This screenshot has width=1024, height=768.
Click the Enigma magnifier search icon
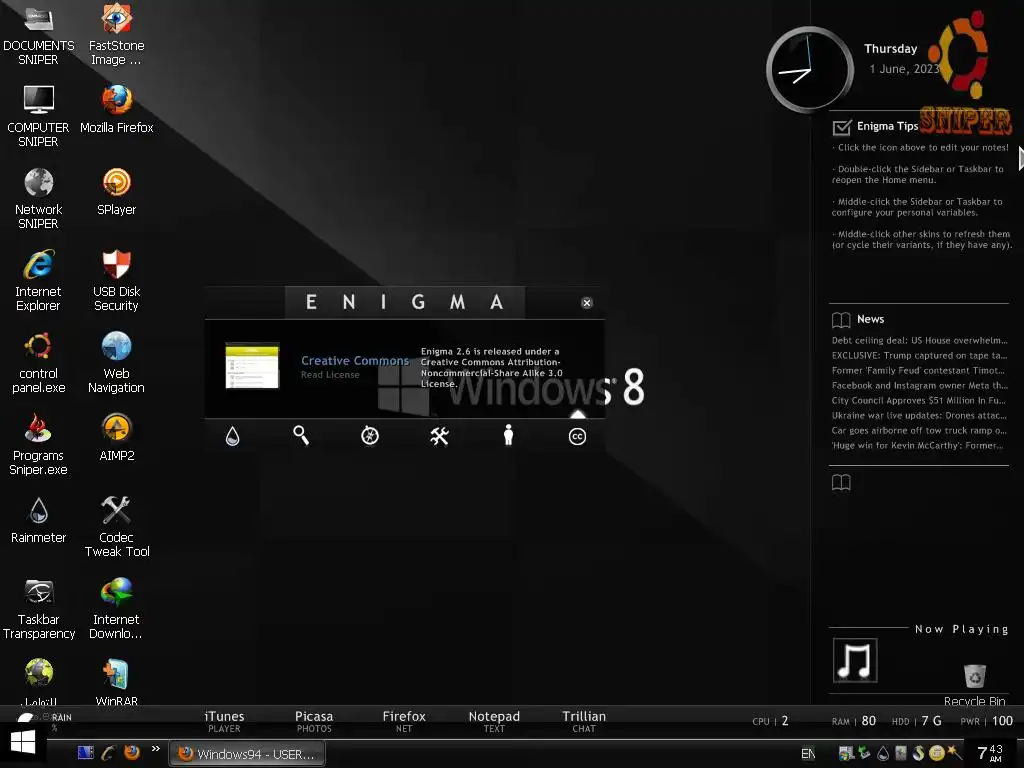pyautogui.click(x=301, y=435)
